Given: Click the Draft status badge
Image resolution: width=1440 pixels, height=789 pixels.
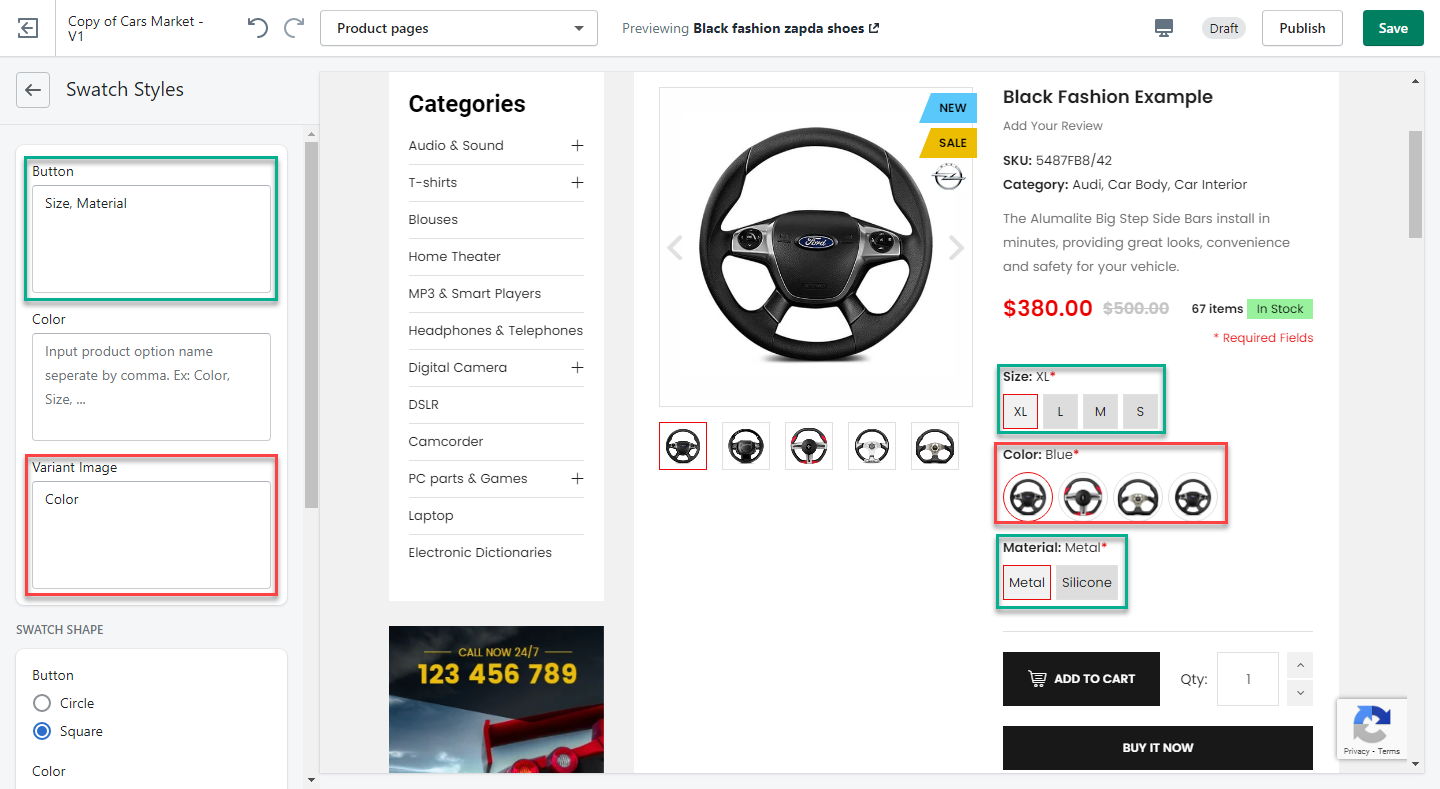Looking at the screenshot, I should (x=1224, y=28).
